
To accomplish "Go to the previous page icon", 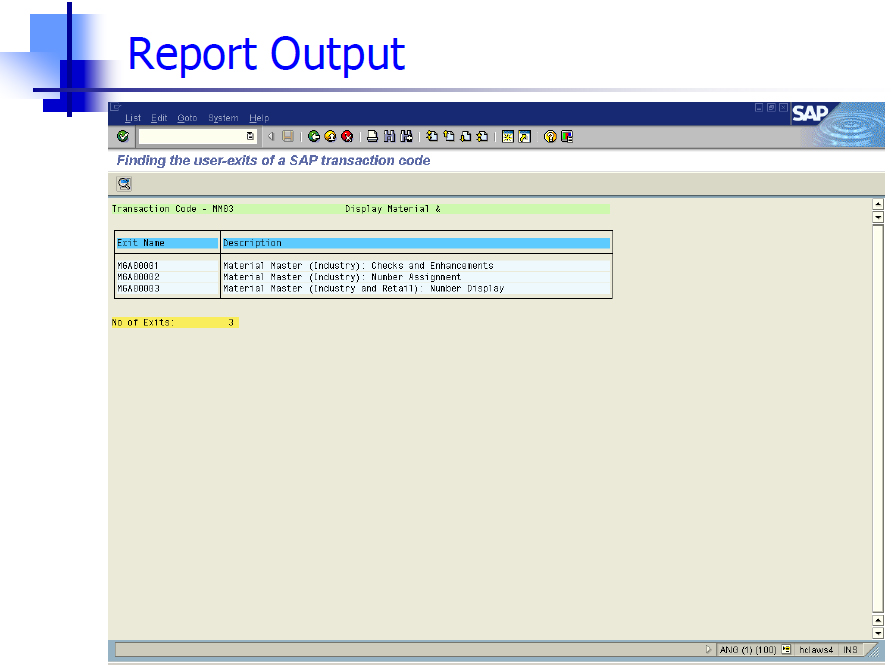I will pyautogui.click(x=449, y=136).
